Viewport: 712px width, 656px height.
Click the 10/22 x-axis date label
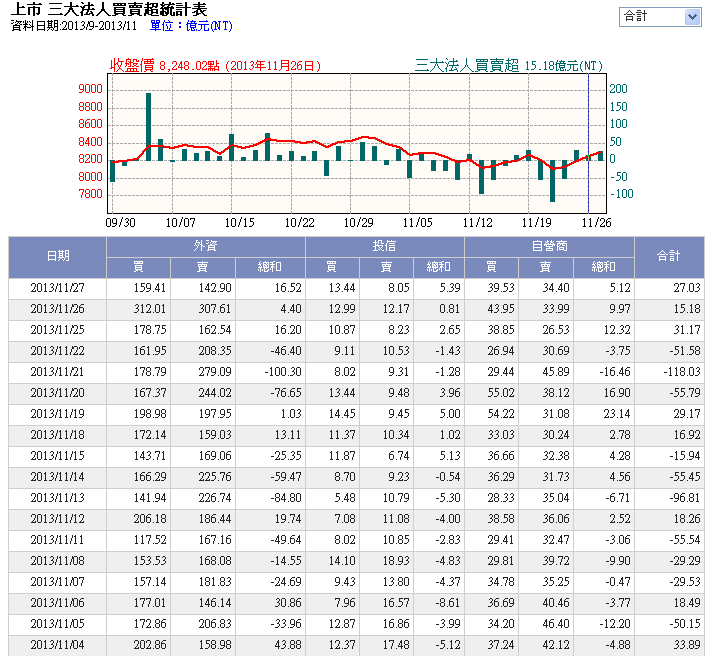click(x=300, y=223)
